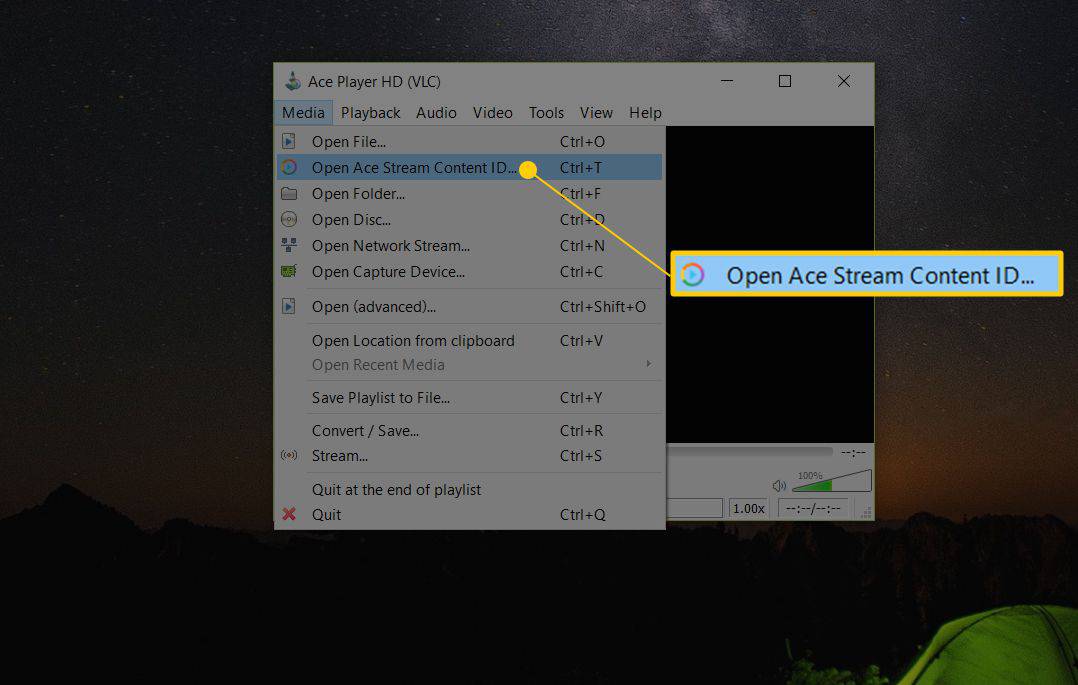The image size is (1078, 685).
Task: Select Convert / Save from the menu
Action: tap(366, 430)
